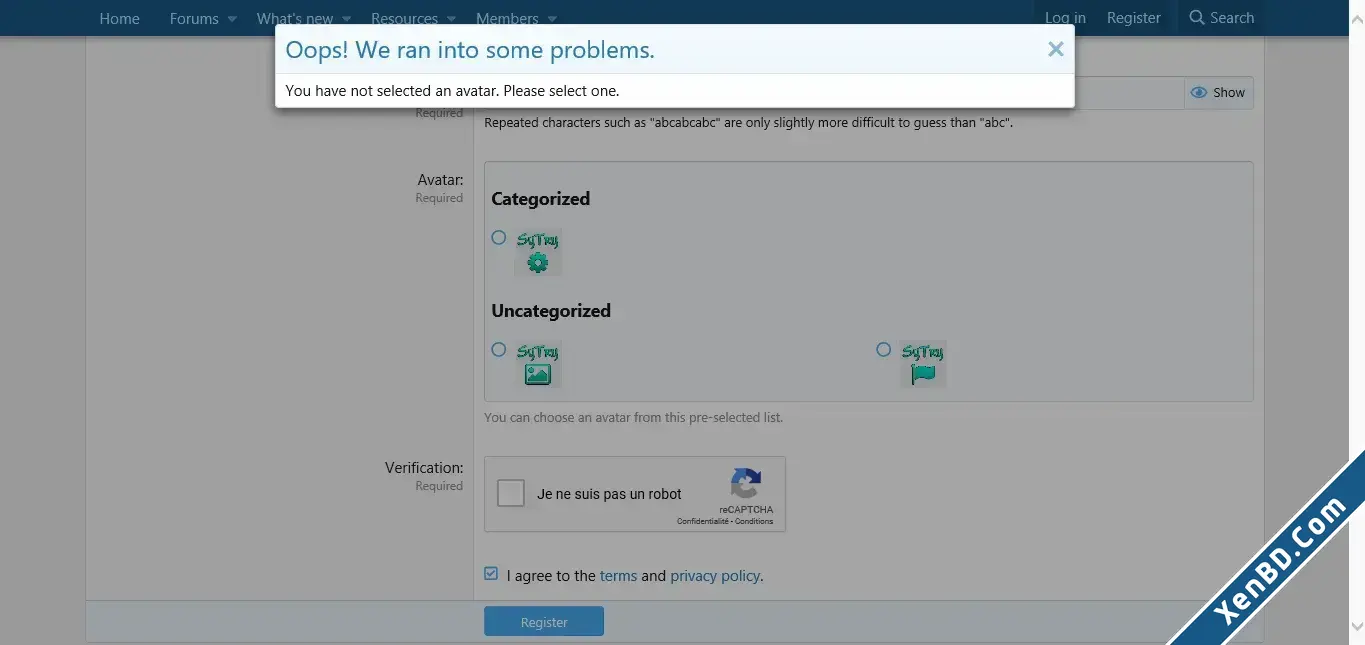Expand the Forums dropdown arrow

pyautogui.click(x=232, y=19)
